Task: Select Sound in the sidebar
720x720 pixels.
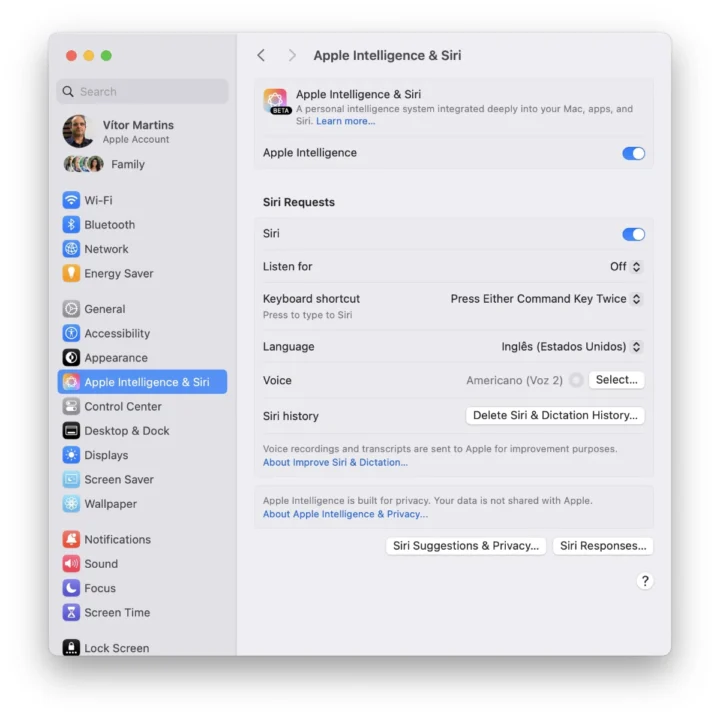Action: coord(142,563)
